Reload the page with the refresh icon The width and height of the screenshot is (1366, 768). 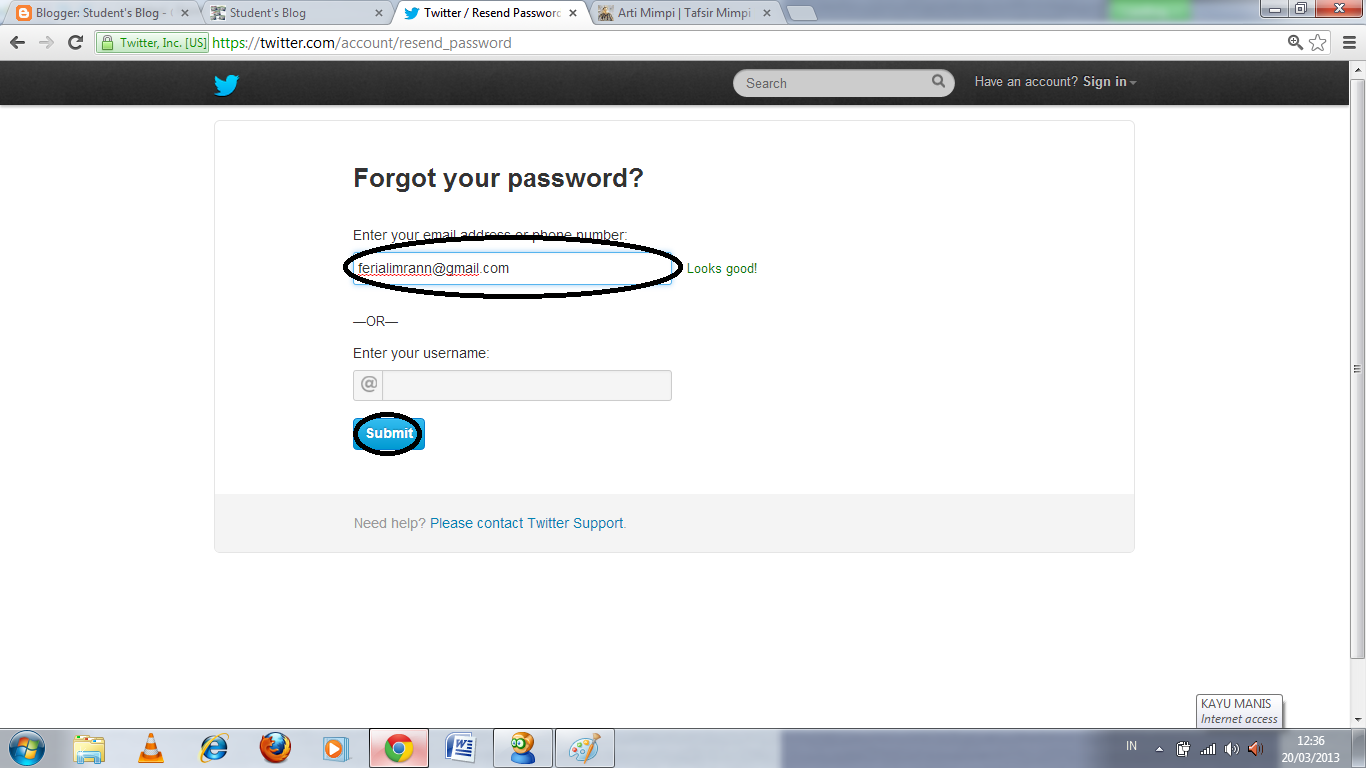point(75,42)
